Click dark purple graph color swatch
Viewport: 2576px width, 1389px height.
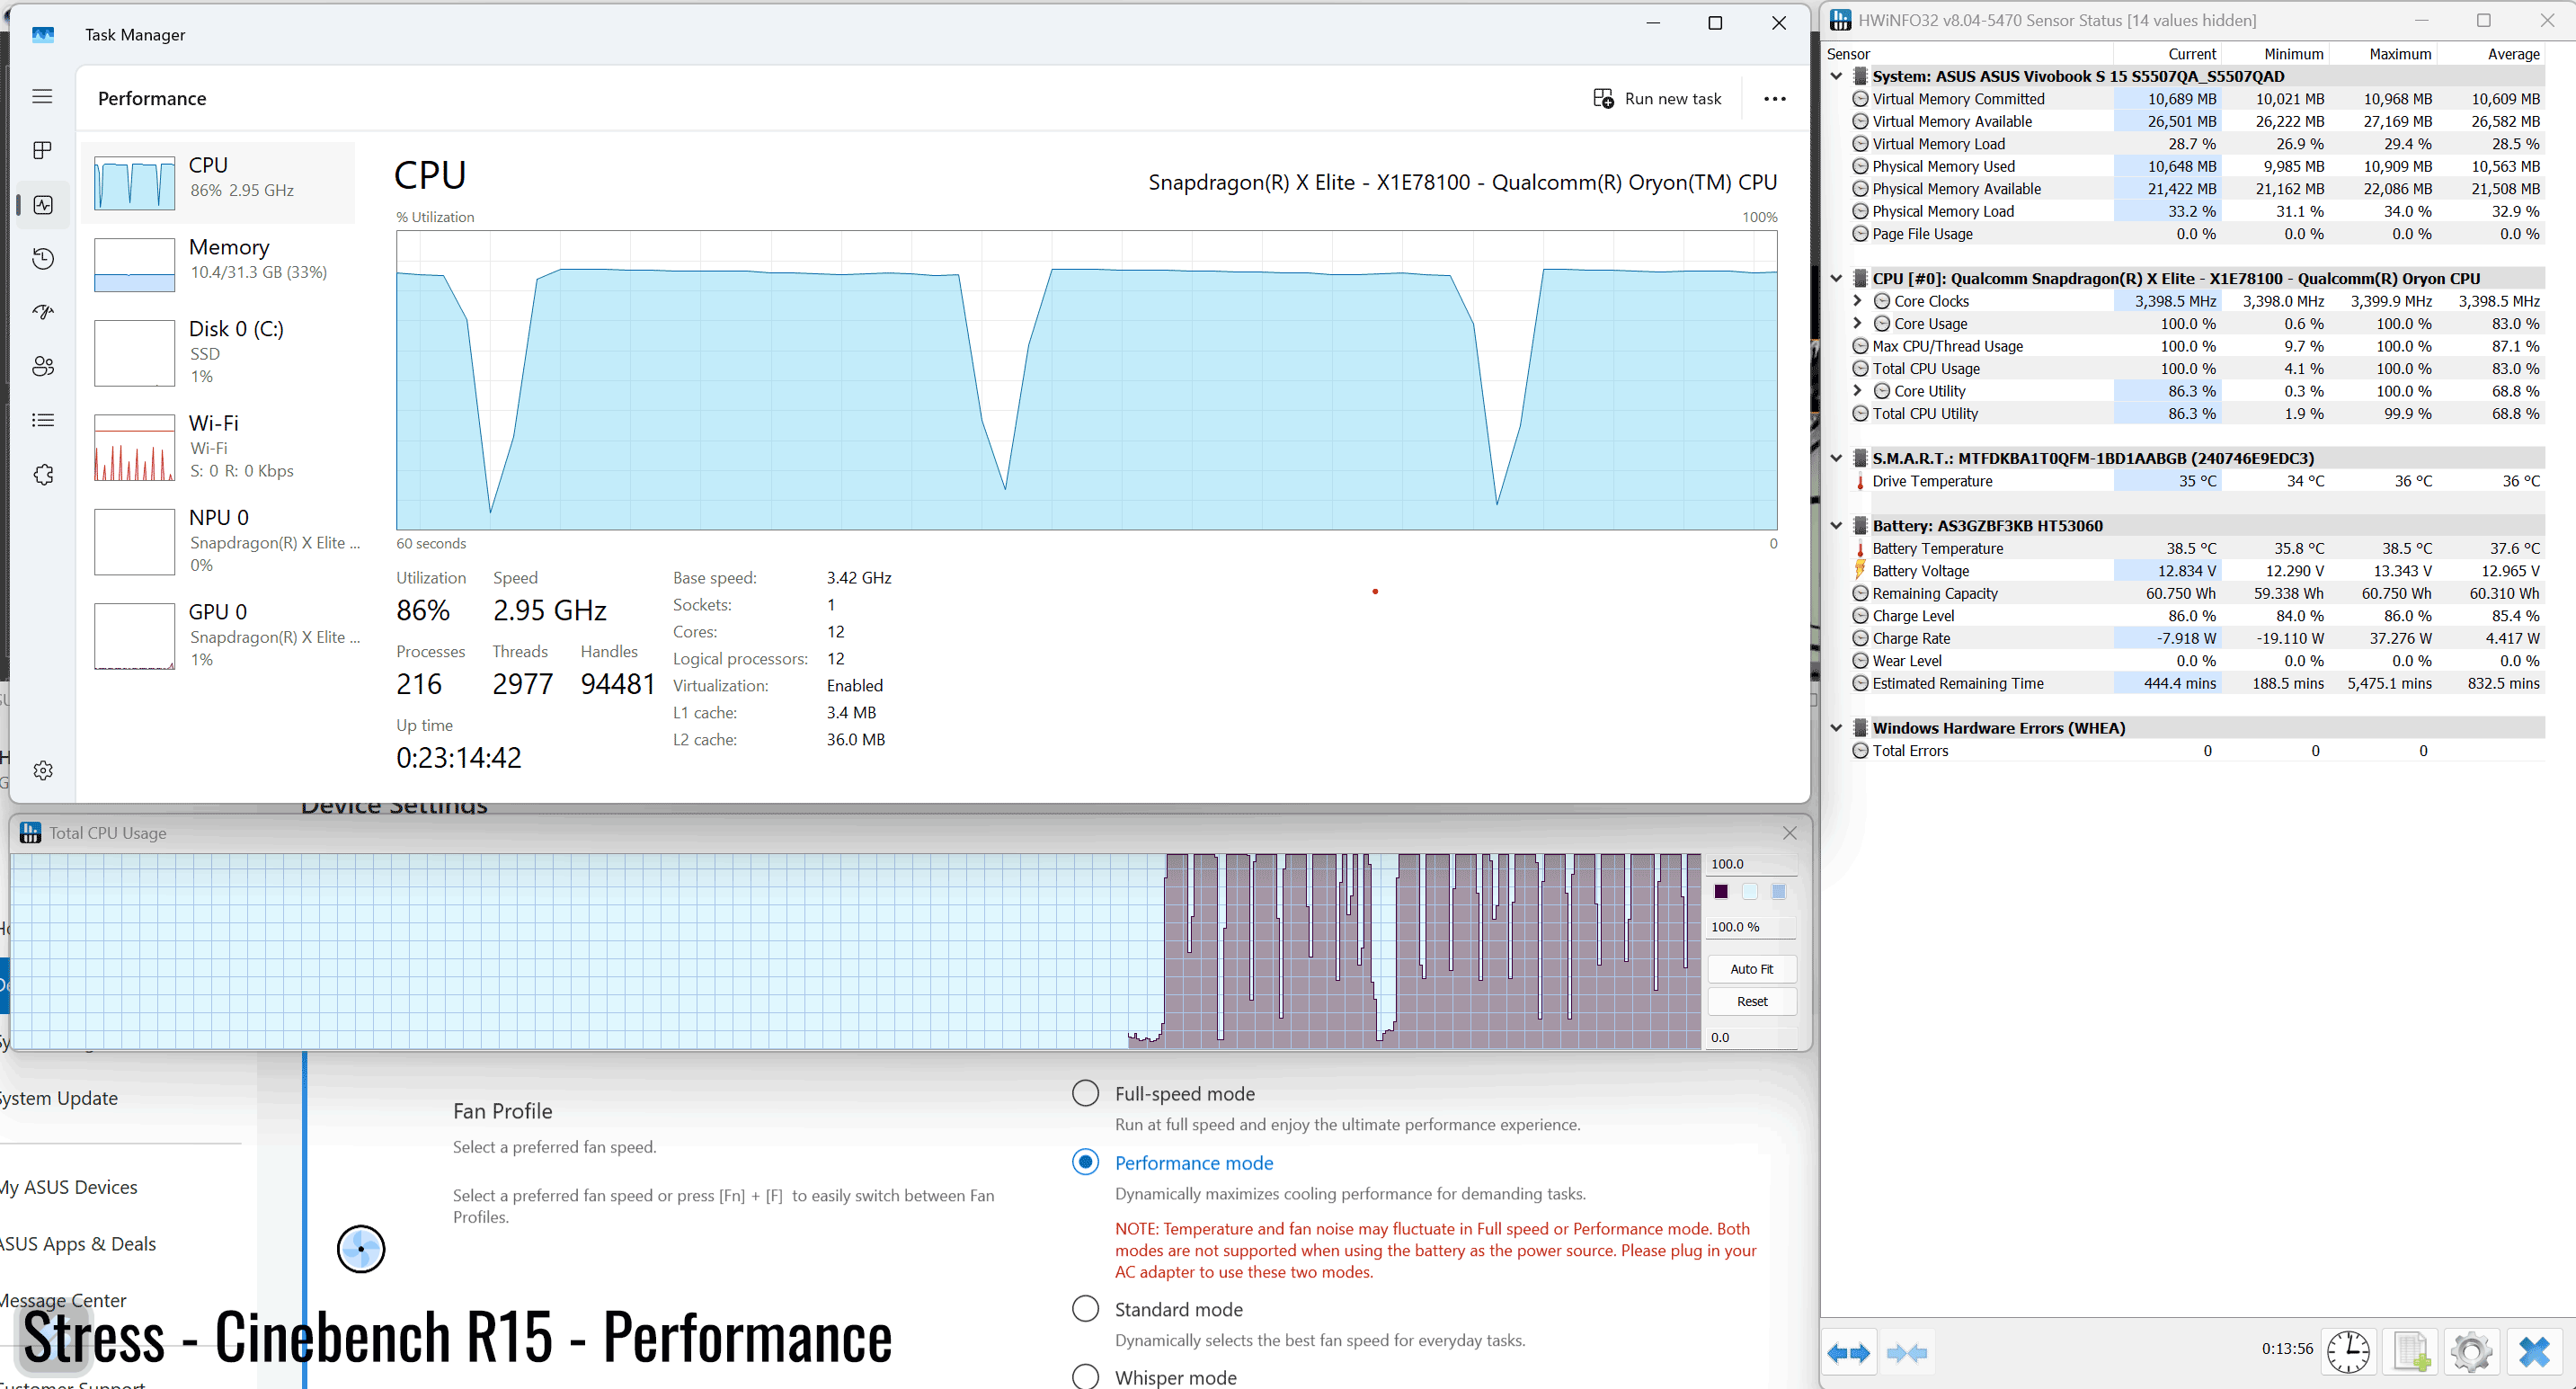coord(1721,892)
